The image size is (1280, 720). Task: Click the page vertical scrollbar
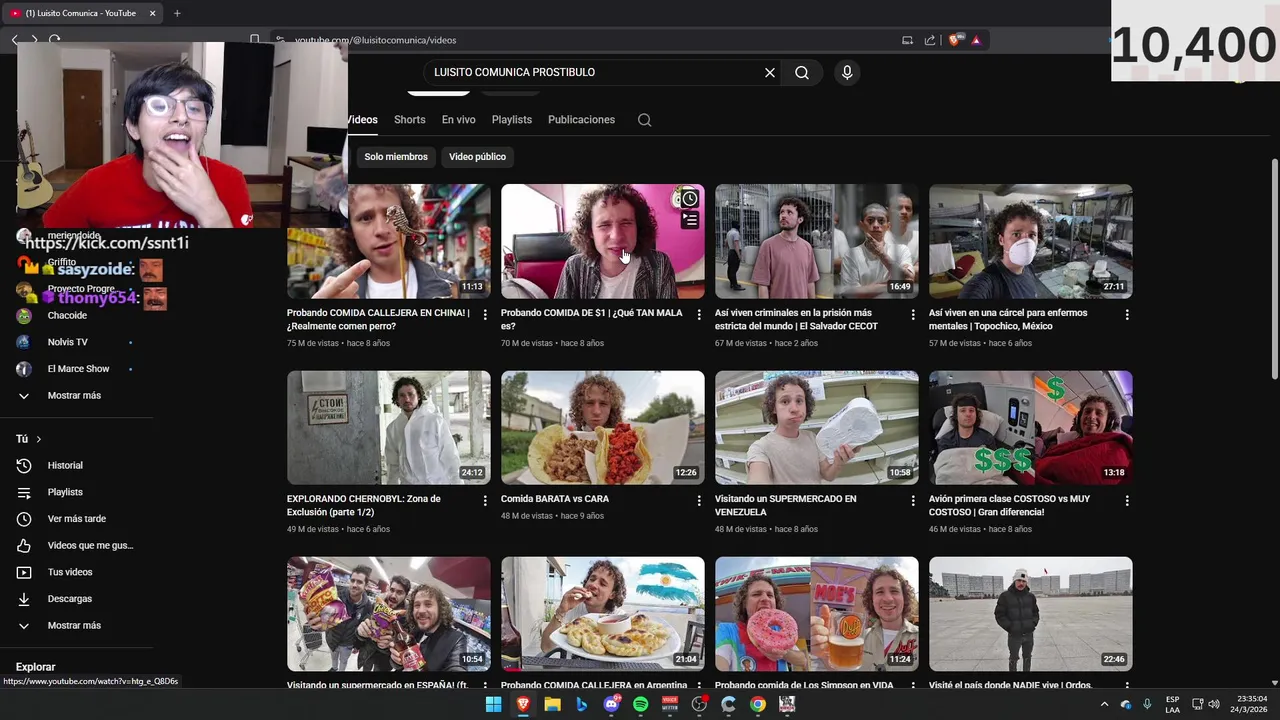coord(1274,268)
